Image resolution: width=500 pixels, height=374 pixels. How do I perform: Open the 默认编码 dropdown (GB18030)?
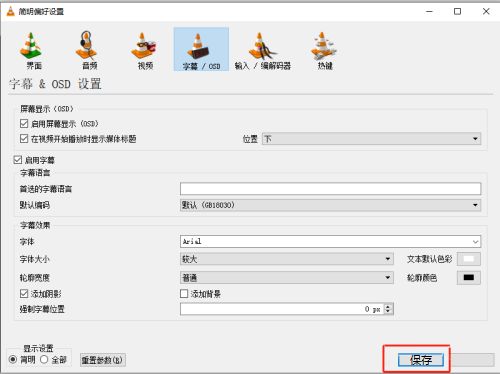click(x=330, y=205)
